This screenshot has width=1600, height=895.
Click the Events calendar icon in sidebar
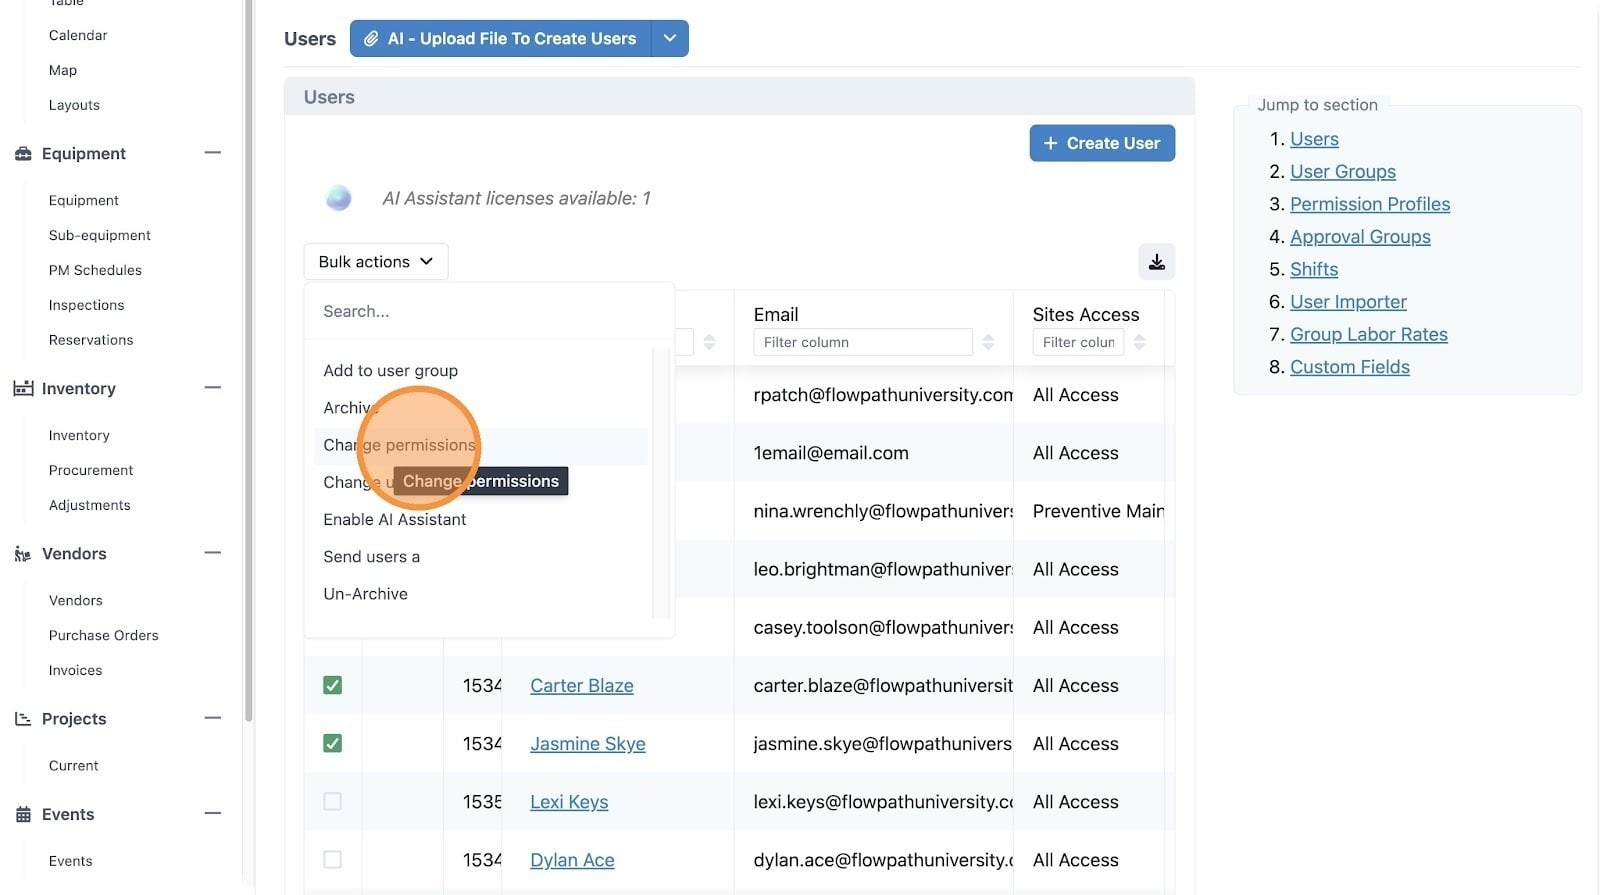click(x=23, y=815)
